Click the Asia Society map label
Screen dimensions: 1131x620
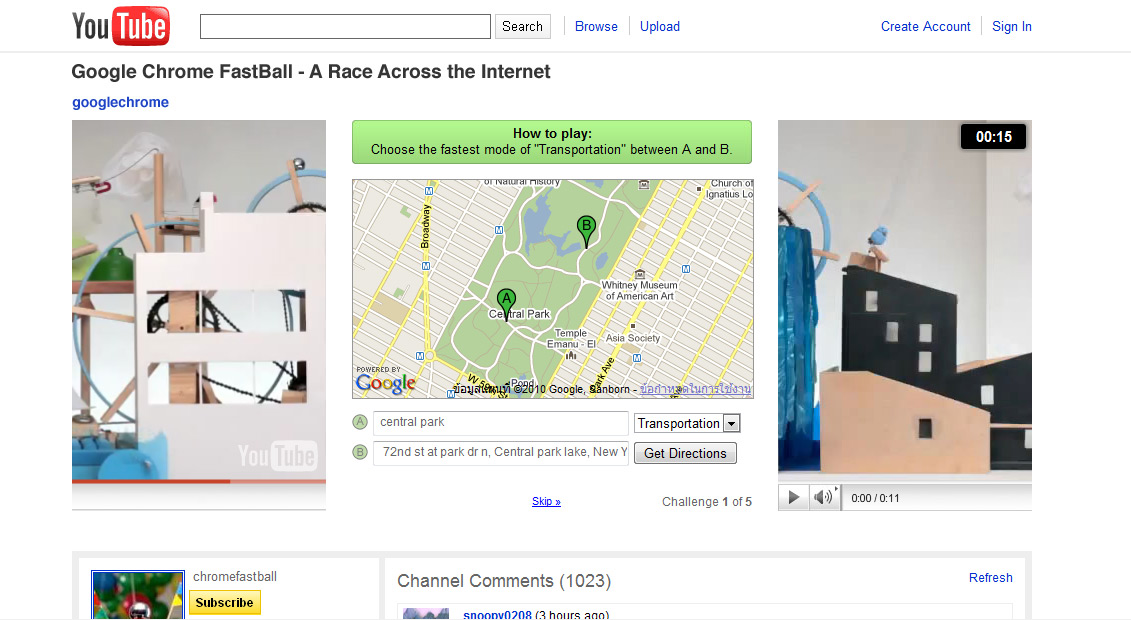[x=633, y=338]
